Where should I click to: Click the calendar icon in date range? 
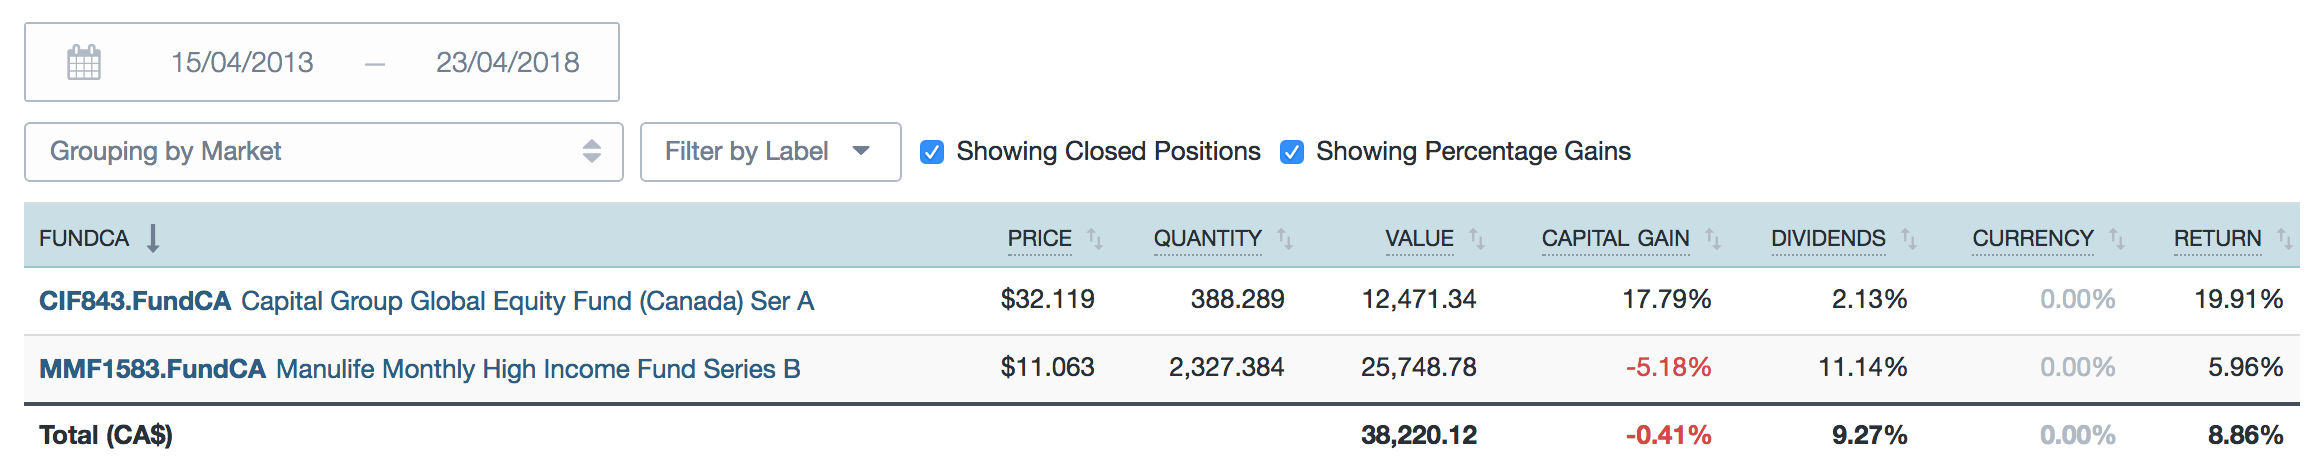click(x=84, y=62)
